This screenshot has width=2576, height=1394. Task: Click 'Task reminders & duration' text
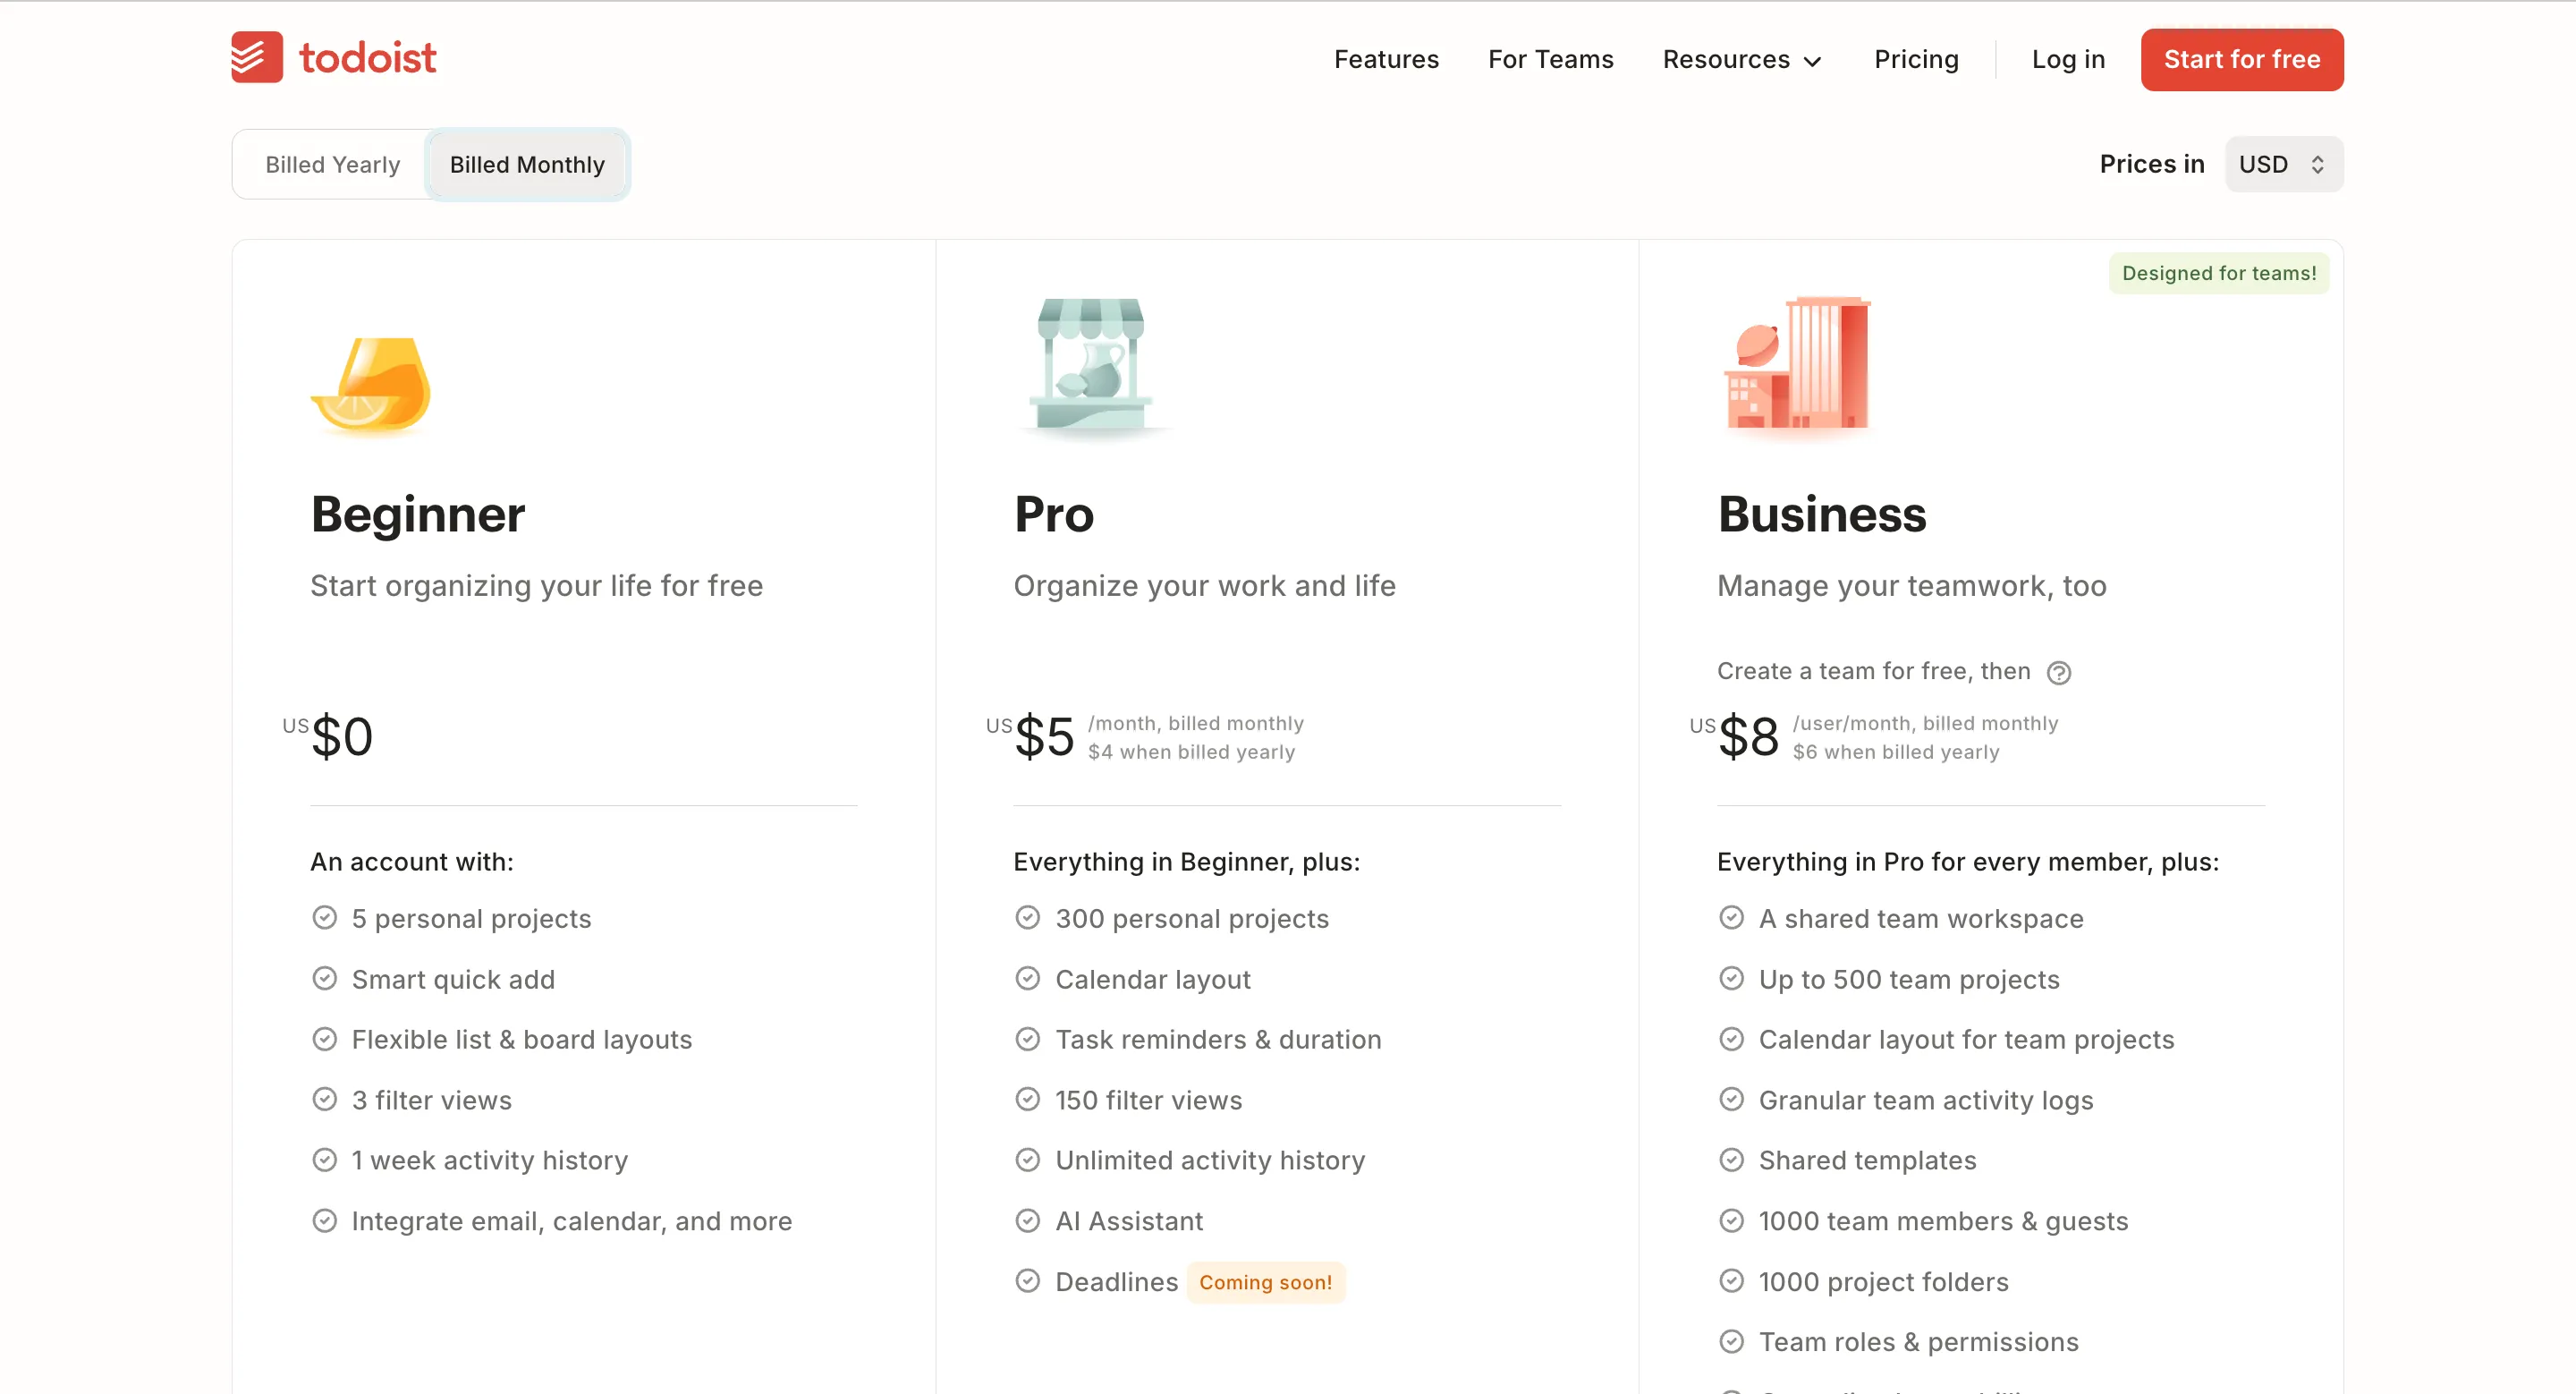(1218, 1039)
